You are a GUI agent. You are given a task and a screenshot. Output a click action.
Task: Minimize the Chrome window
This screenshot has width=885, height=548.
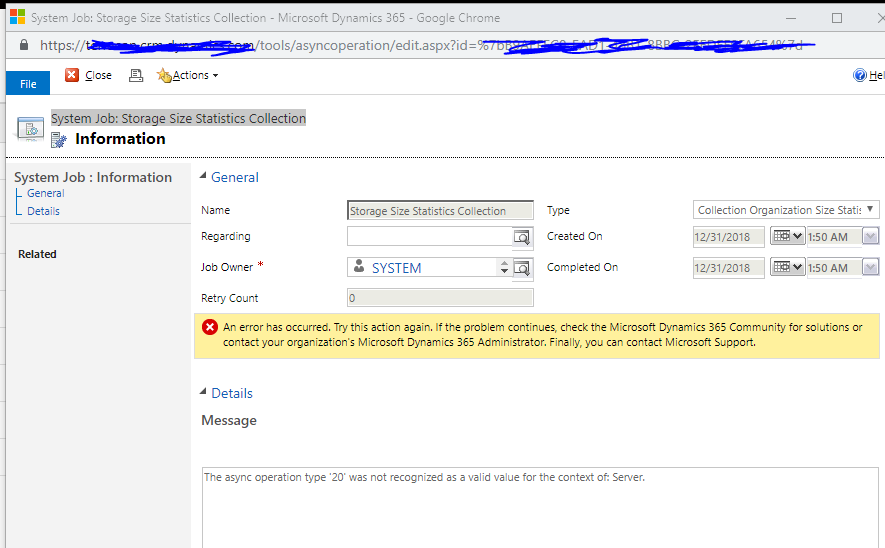click(x=791, y=18)
